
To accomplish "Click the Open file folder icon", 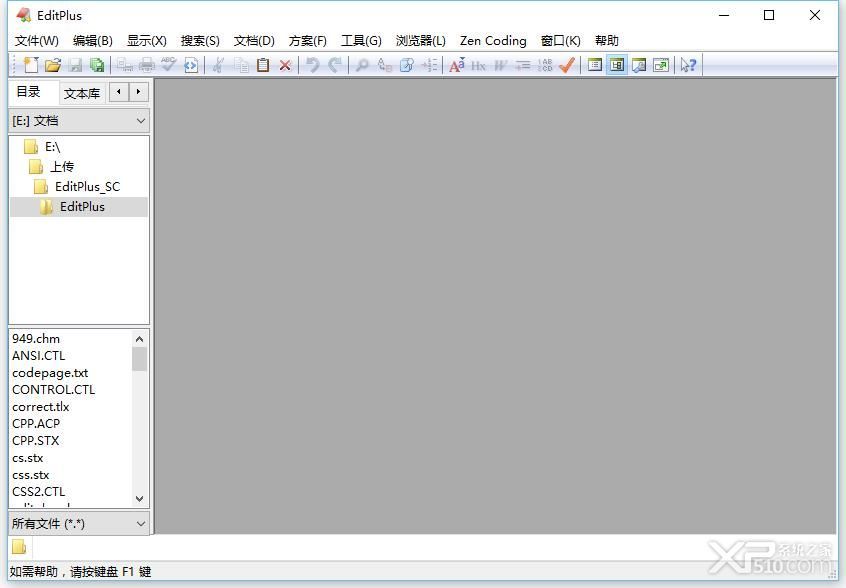I will 53,65.
